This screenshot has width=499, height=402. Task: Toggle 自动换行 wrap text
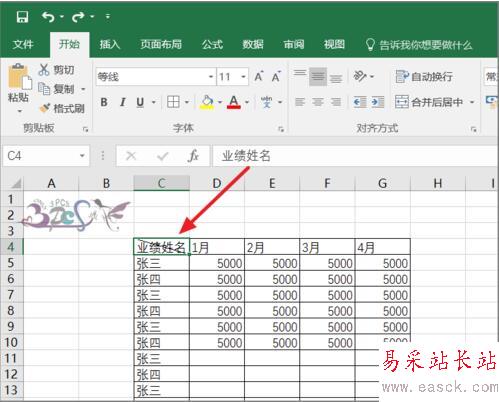click(x=424, y=77)
